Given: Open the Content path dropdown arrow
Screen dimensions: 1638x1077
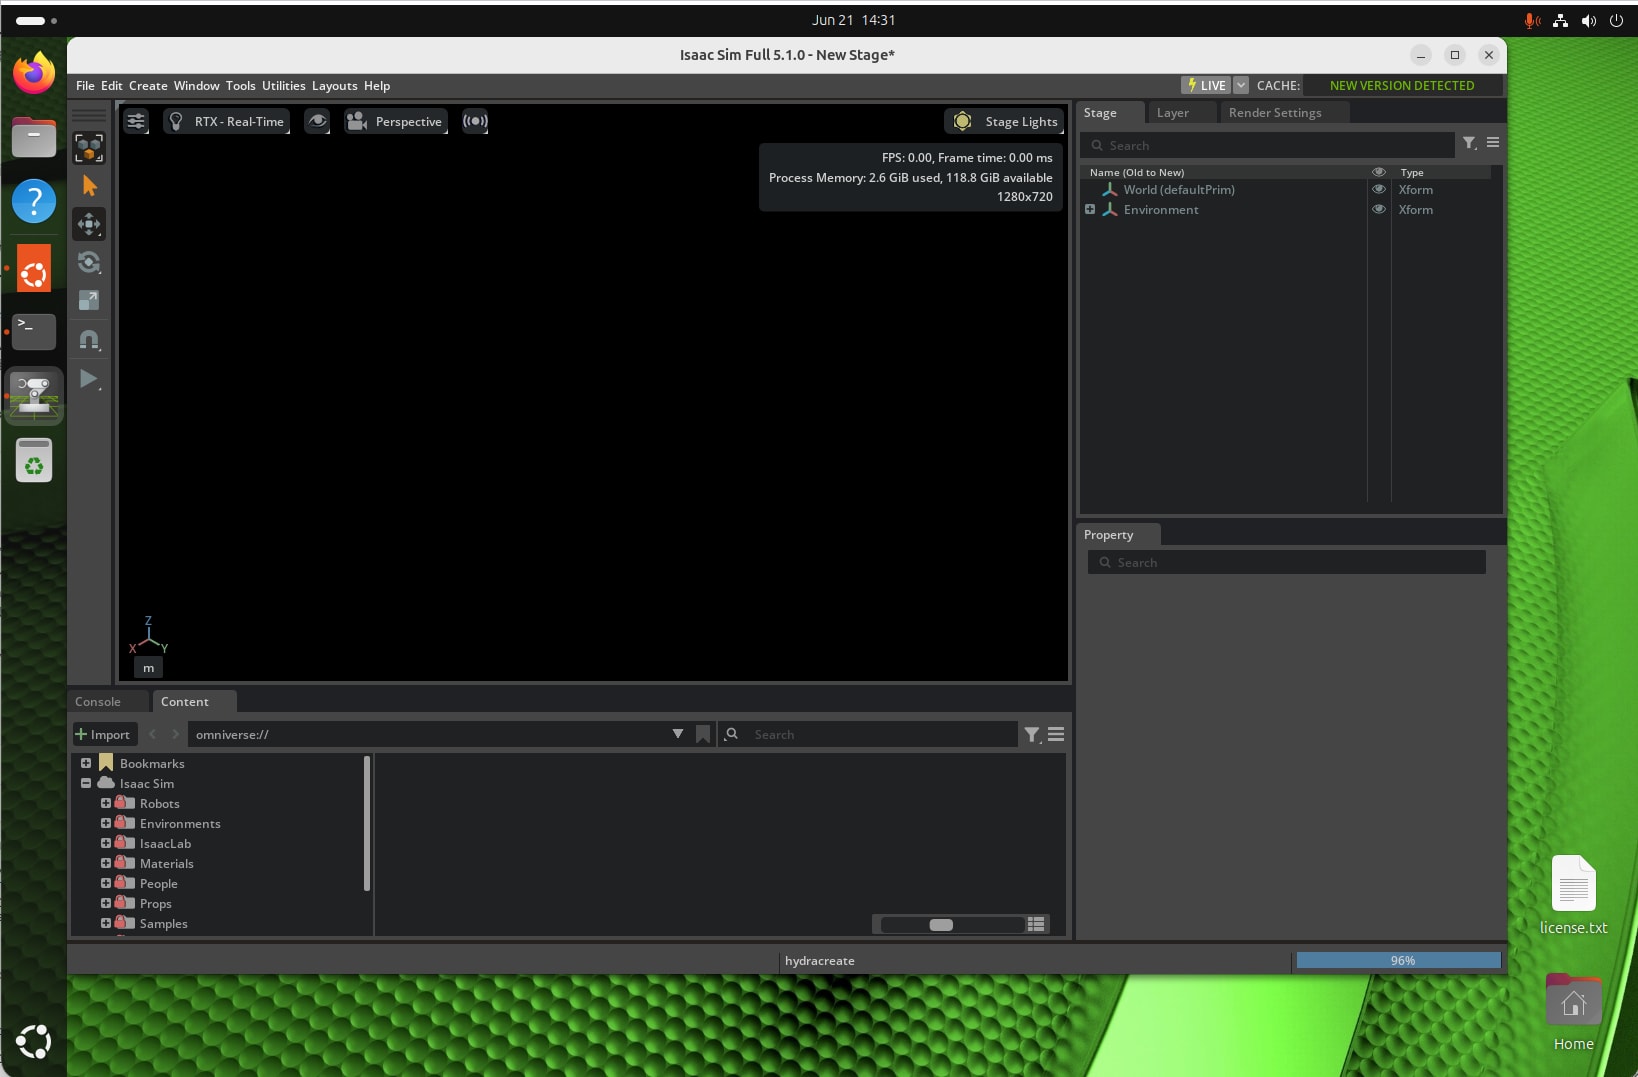Looking at the screenshot, I should coord(678,734).
